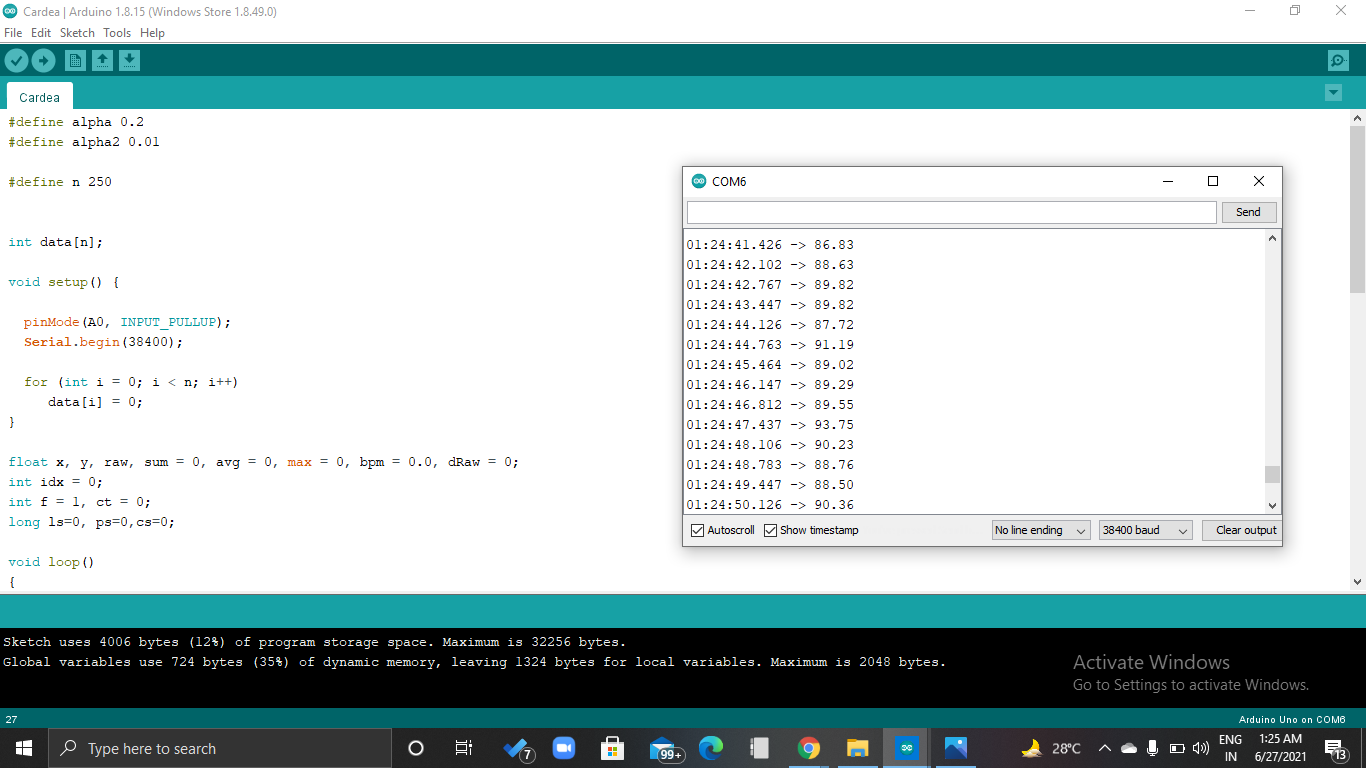Image resolution: width=1366 pixels, height=768 pixels.
Task: Open File Explorer on taskbar
Action: click(x=858, y=748)
